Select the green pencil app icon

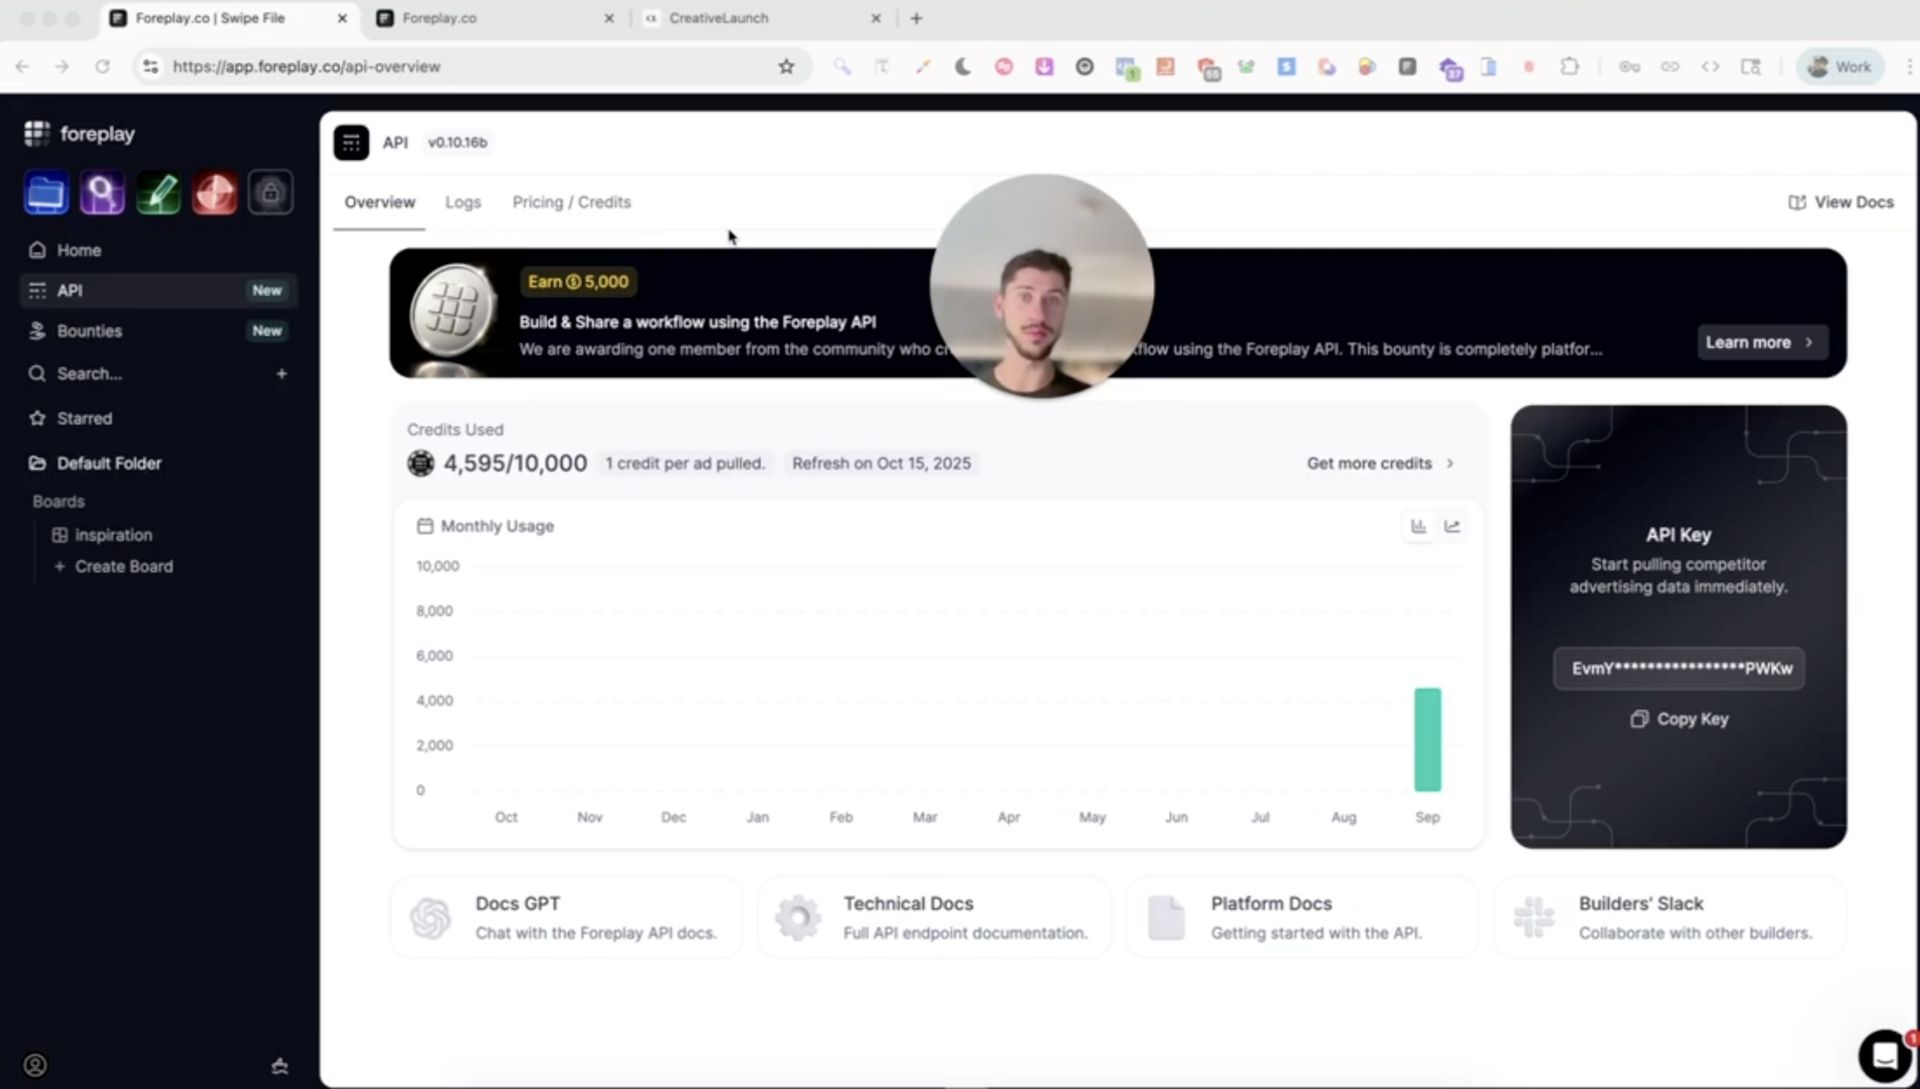click(x=158, y=192)
